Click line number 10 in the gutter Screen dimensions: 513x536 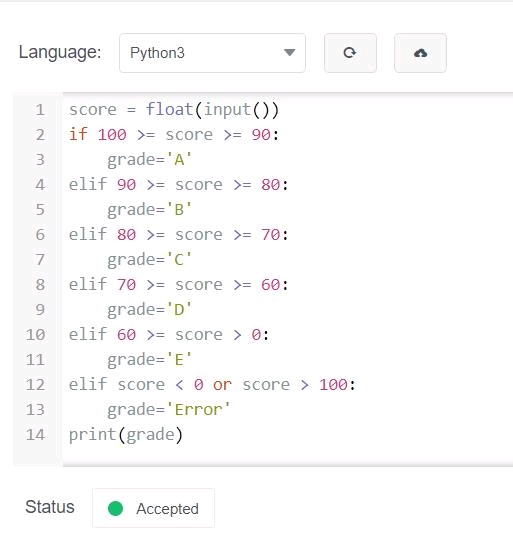[x=36, y=335]
